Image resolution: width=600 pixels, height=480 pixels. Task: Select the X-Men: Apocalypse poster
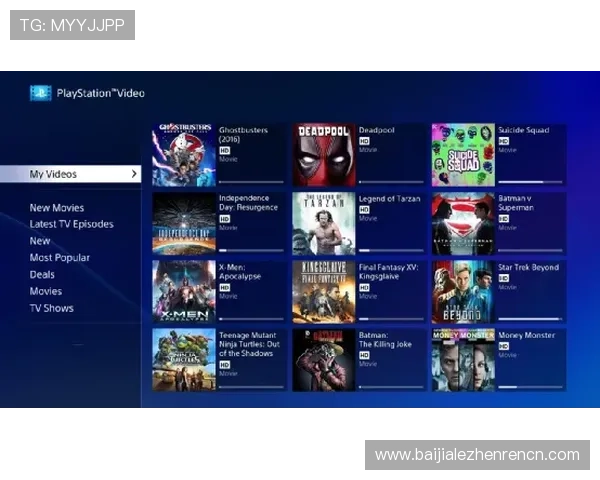(184, 292)
